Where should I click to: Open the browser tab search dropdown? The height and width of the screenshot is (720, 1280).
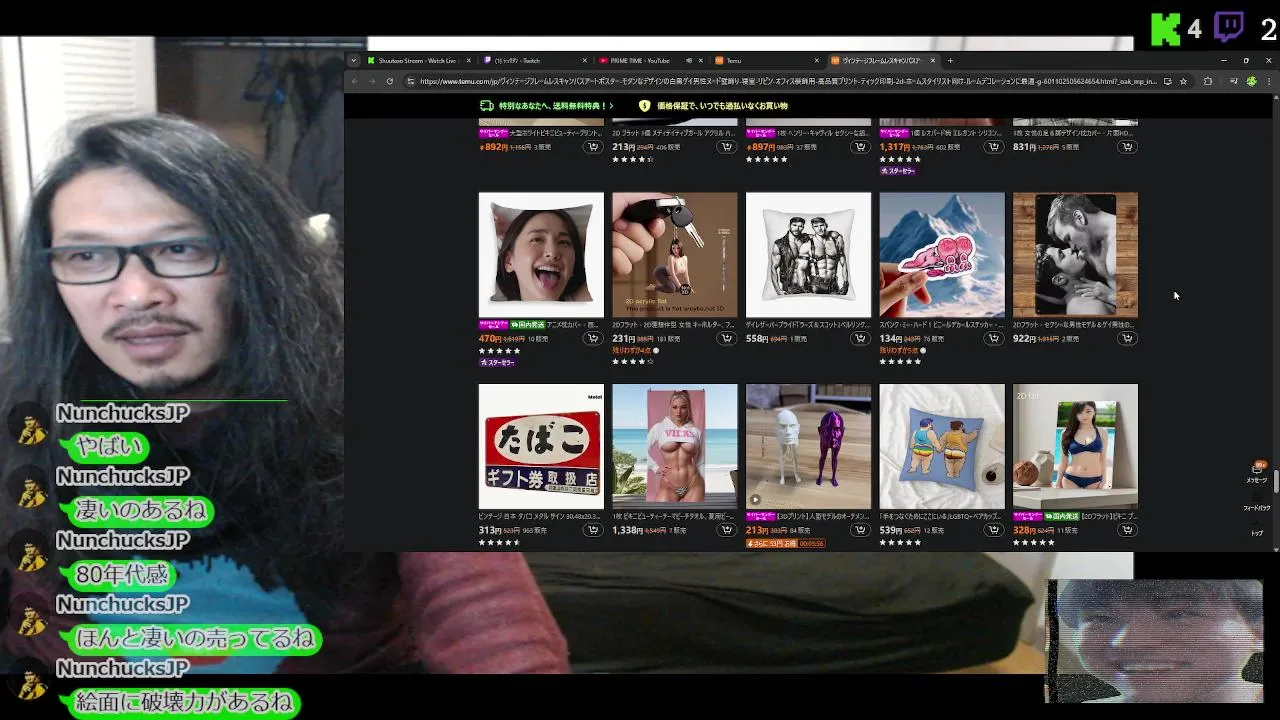click(x=354, y=61)
